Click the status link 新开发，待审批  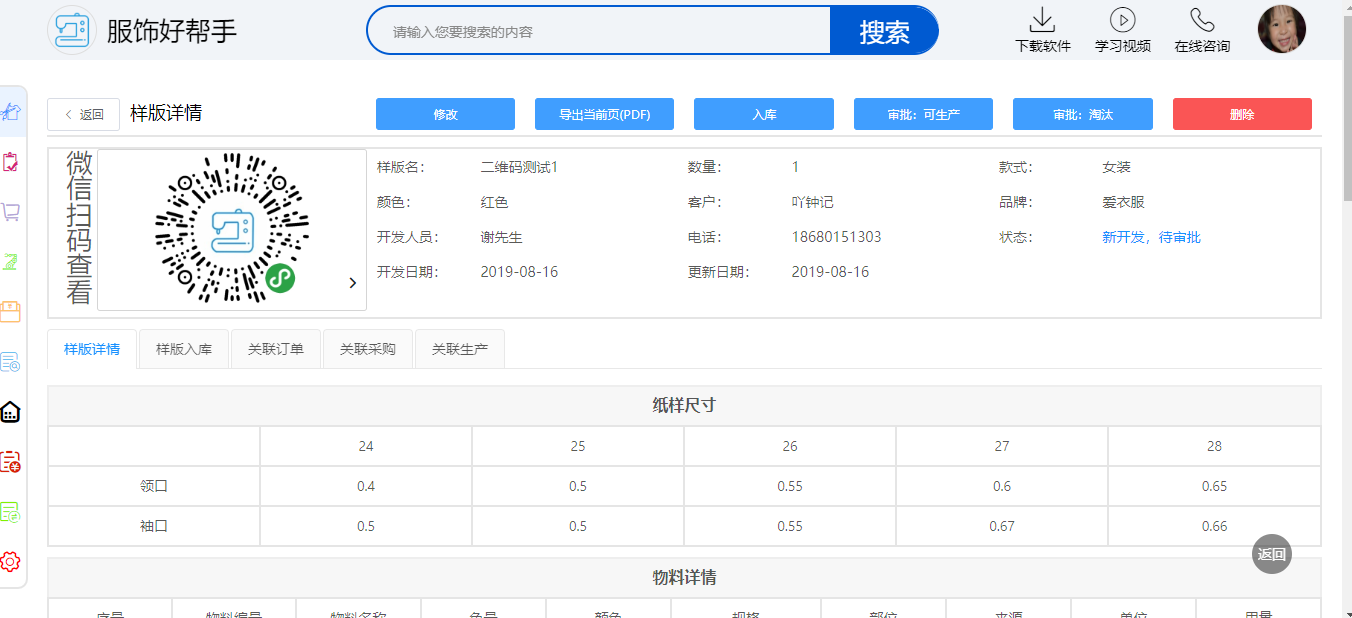point(1151,237)
